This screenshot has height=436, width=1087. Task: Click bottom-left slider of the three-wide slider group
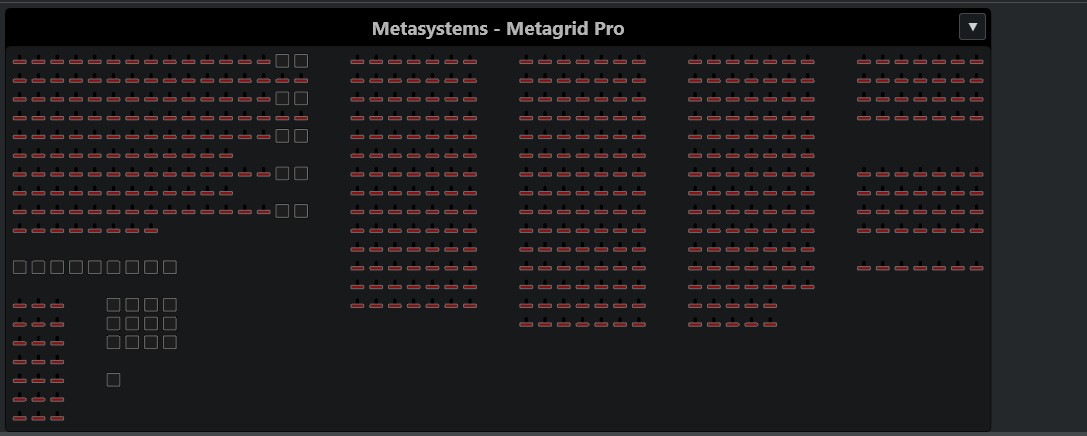[x=19, y=417]
